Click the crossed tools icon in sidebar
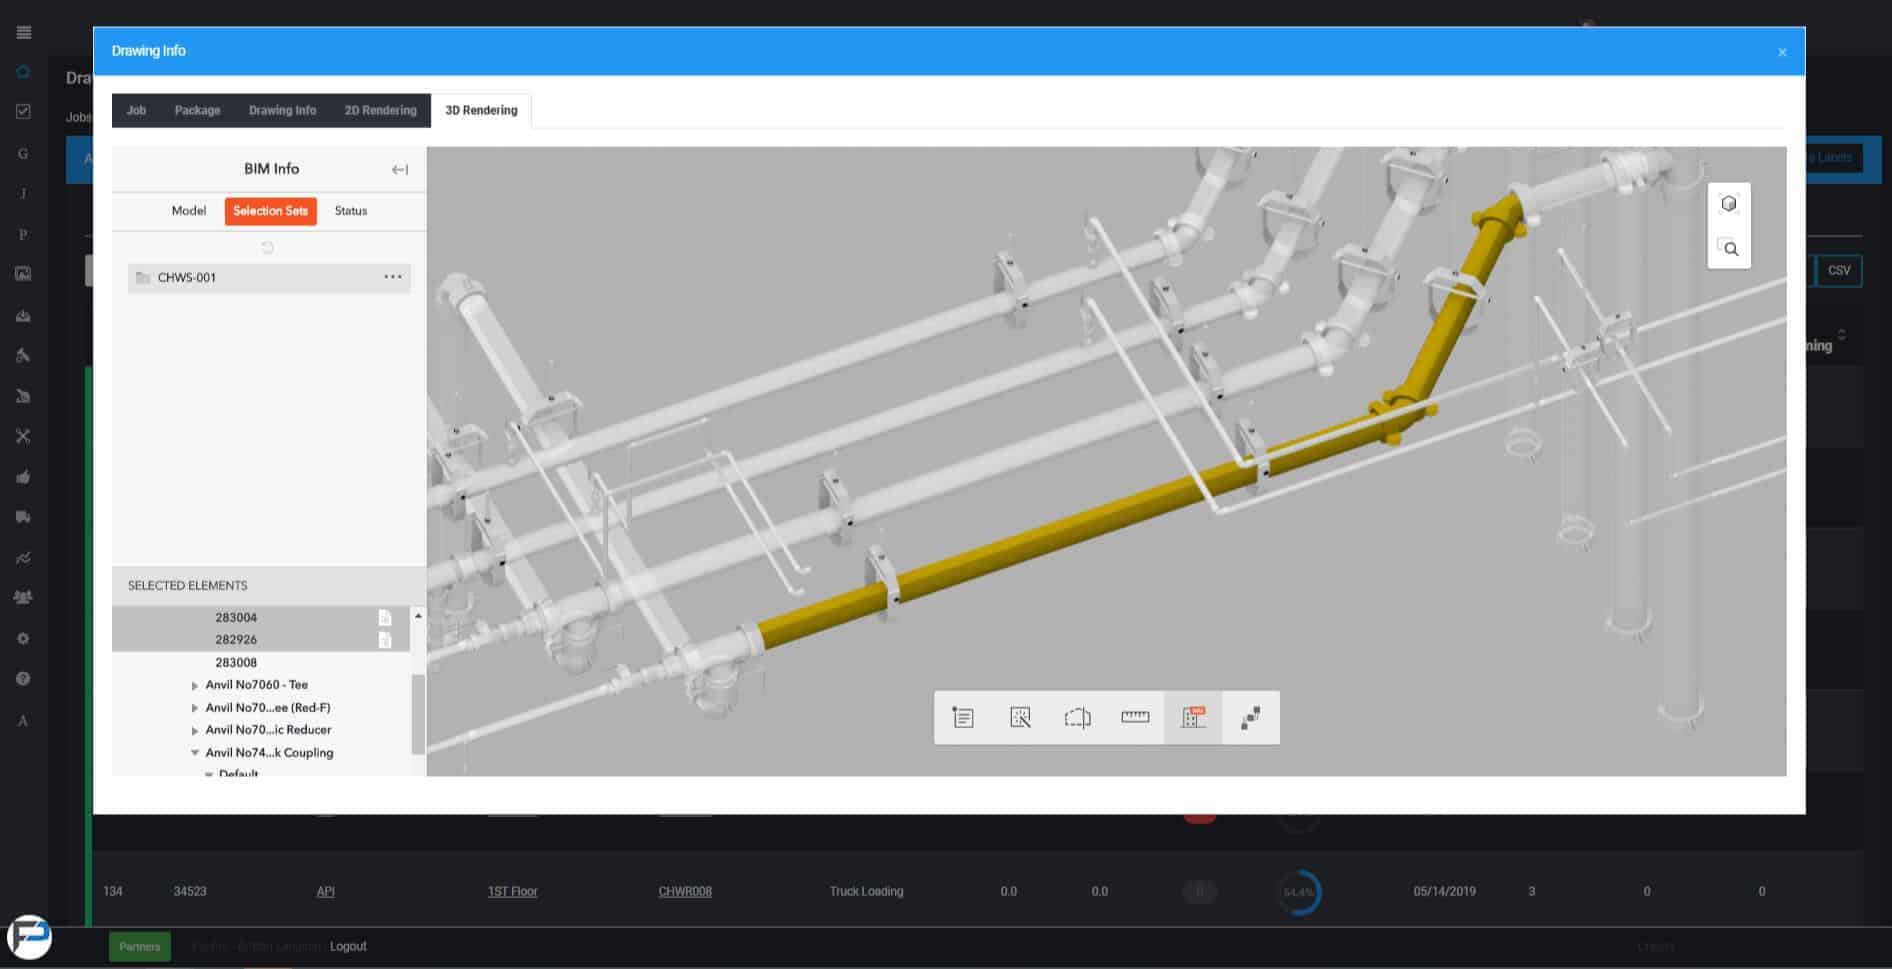The height and width of the screenshot is (969, 1892). click(x=23, y=436)
